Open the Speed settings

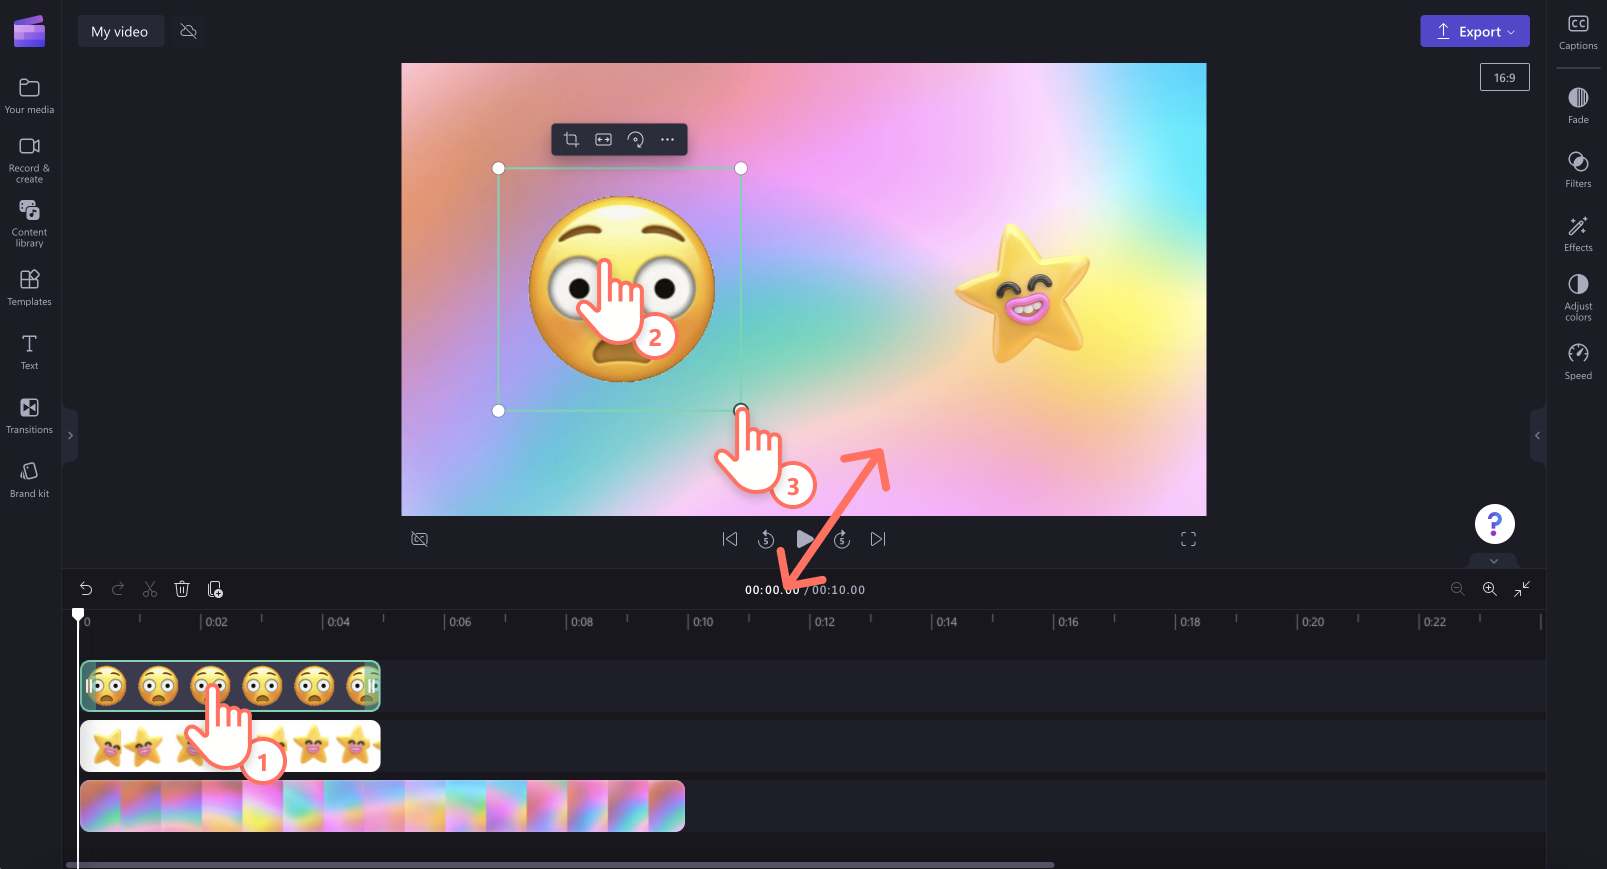point(1578,361)
